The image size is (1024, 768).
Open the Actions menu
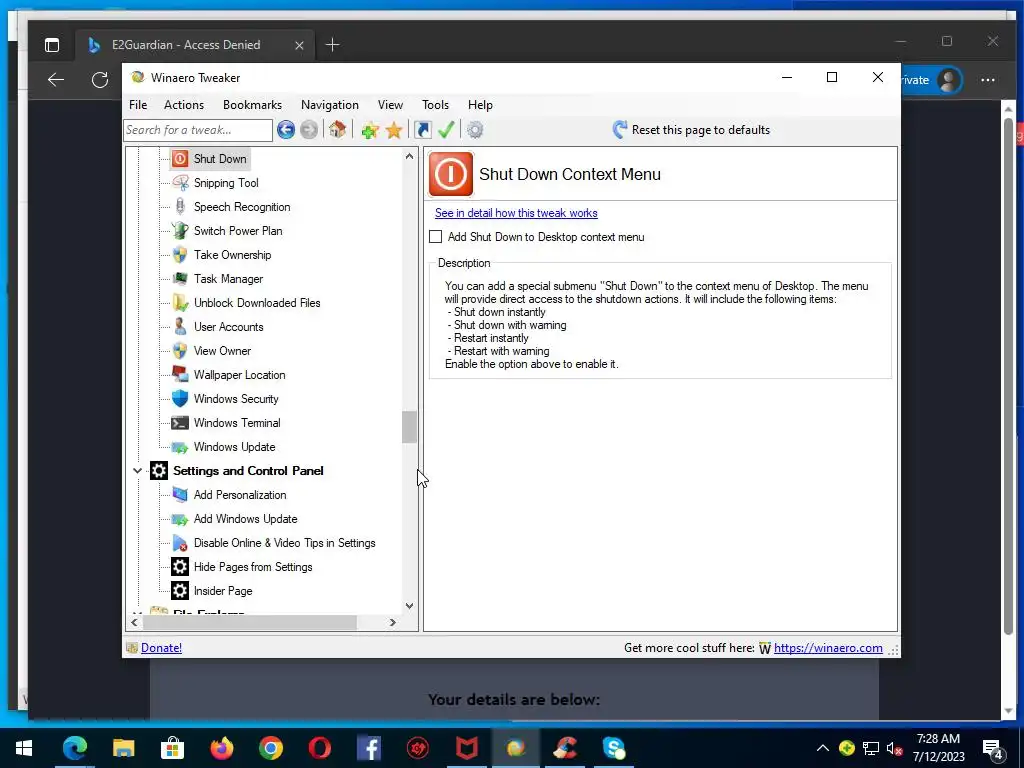coord(184,104)
